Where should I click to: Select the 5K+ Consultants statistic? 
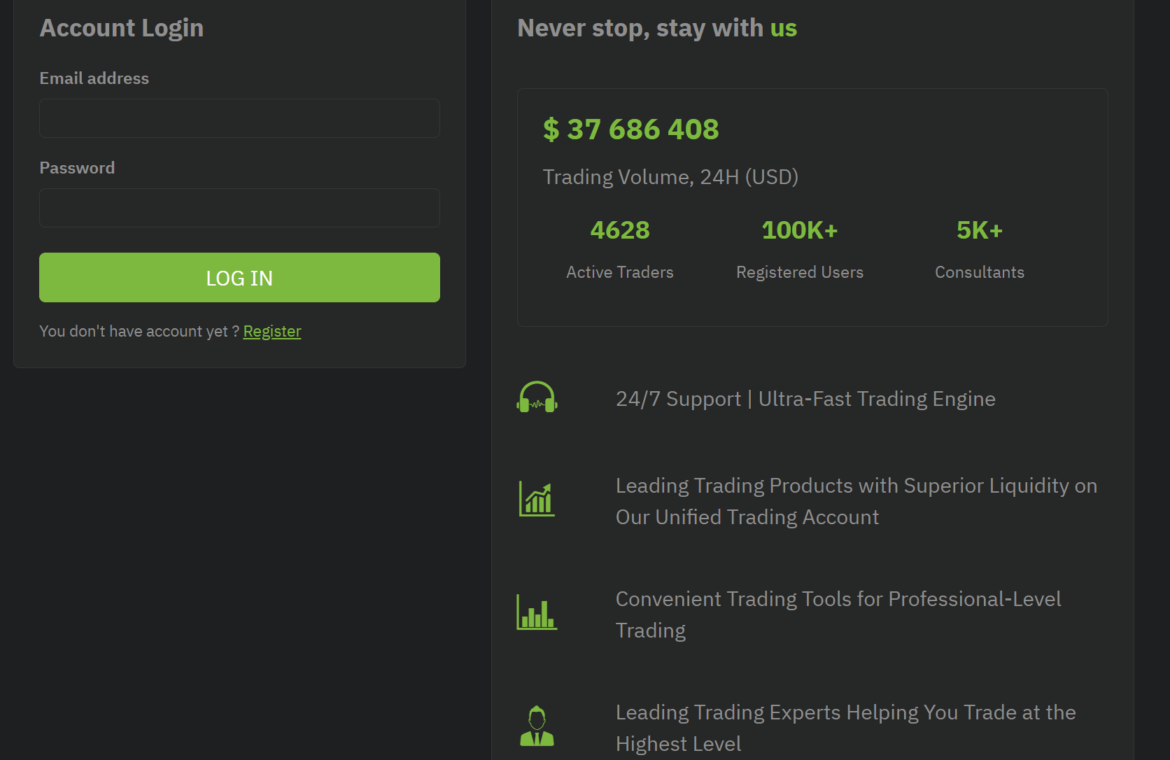click(x=980, y=230)
